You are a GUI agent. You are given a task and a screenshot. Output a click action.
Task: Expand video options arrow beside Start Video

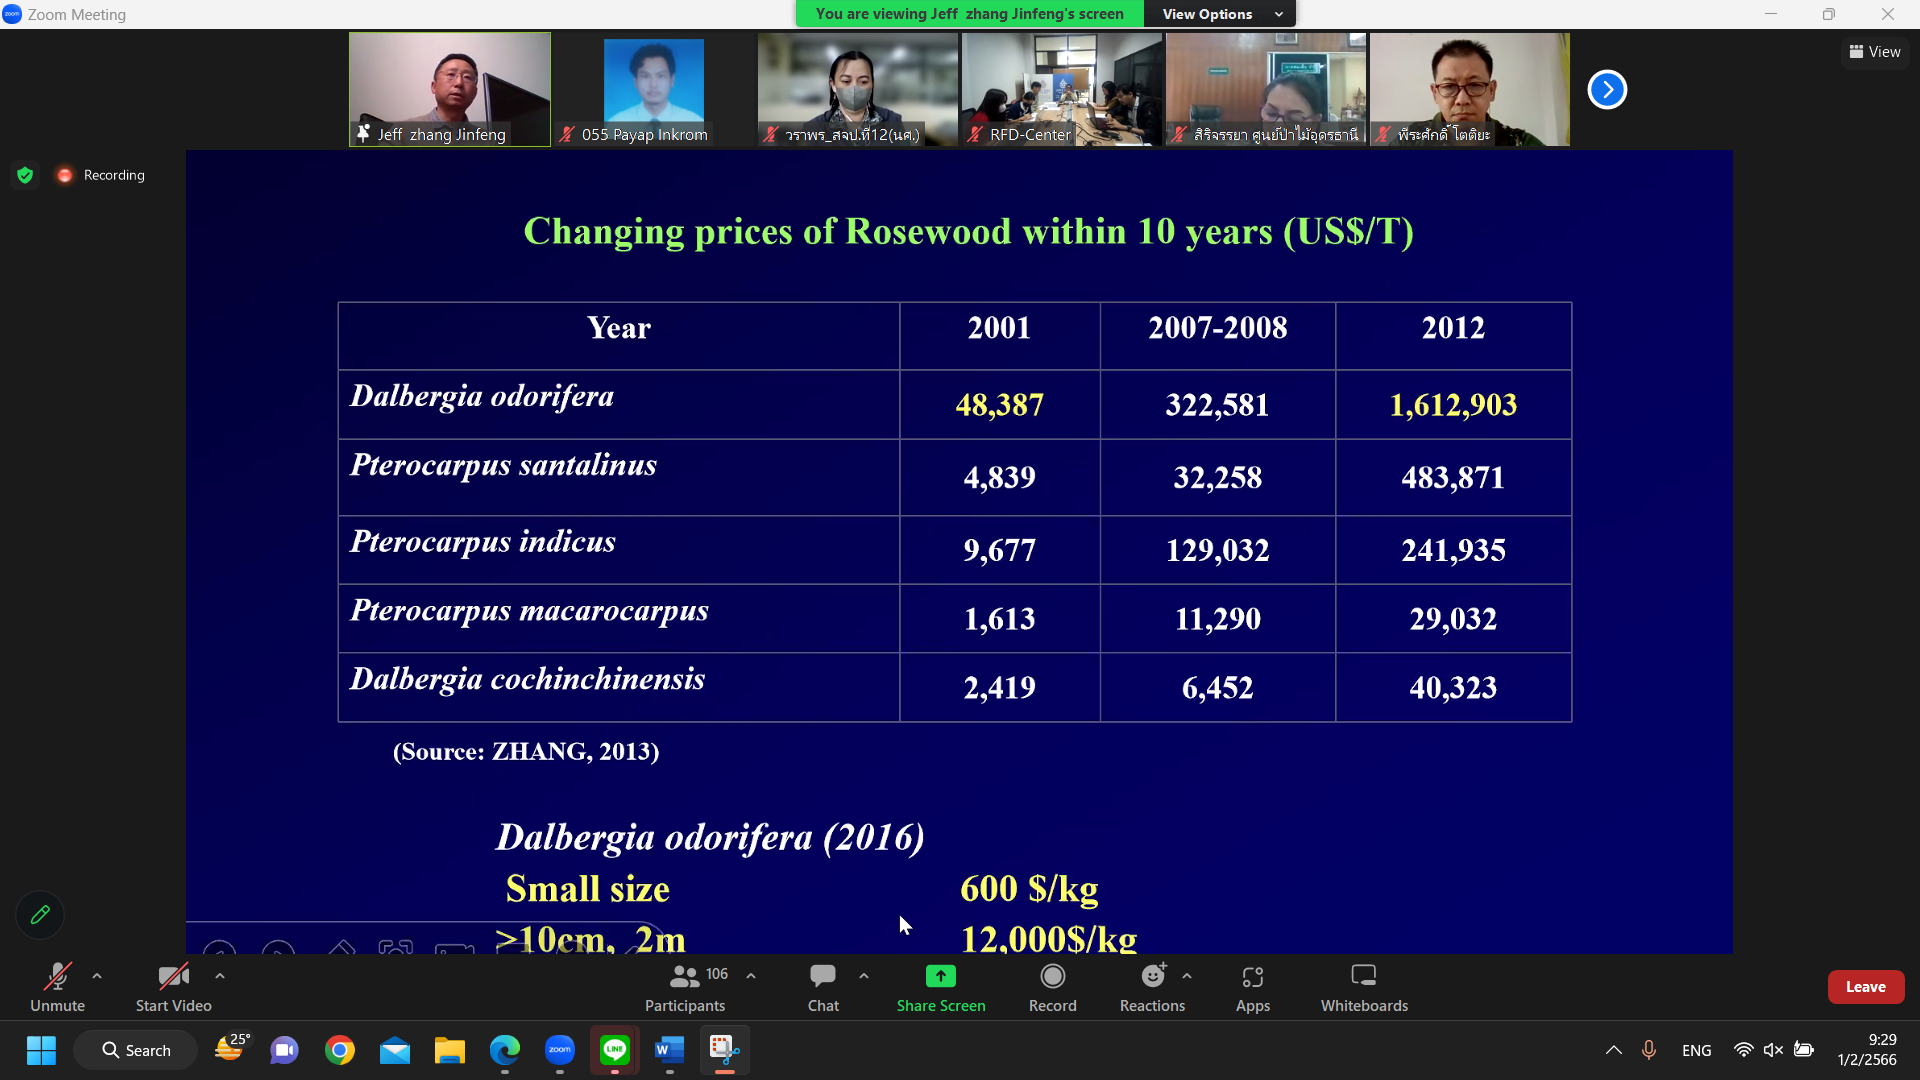(220, 976)
